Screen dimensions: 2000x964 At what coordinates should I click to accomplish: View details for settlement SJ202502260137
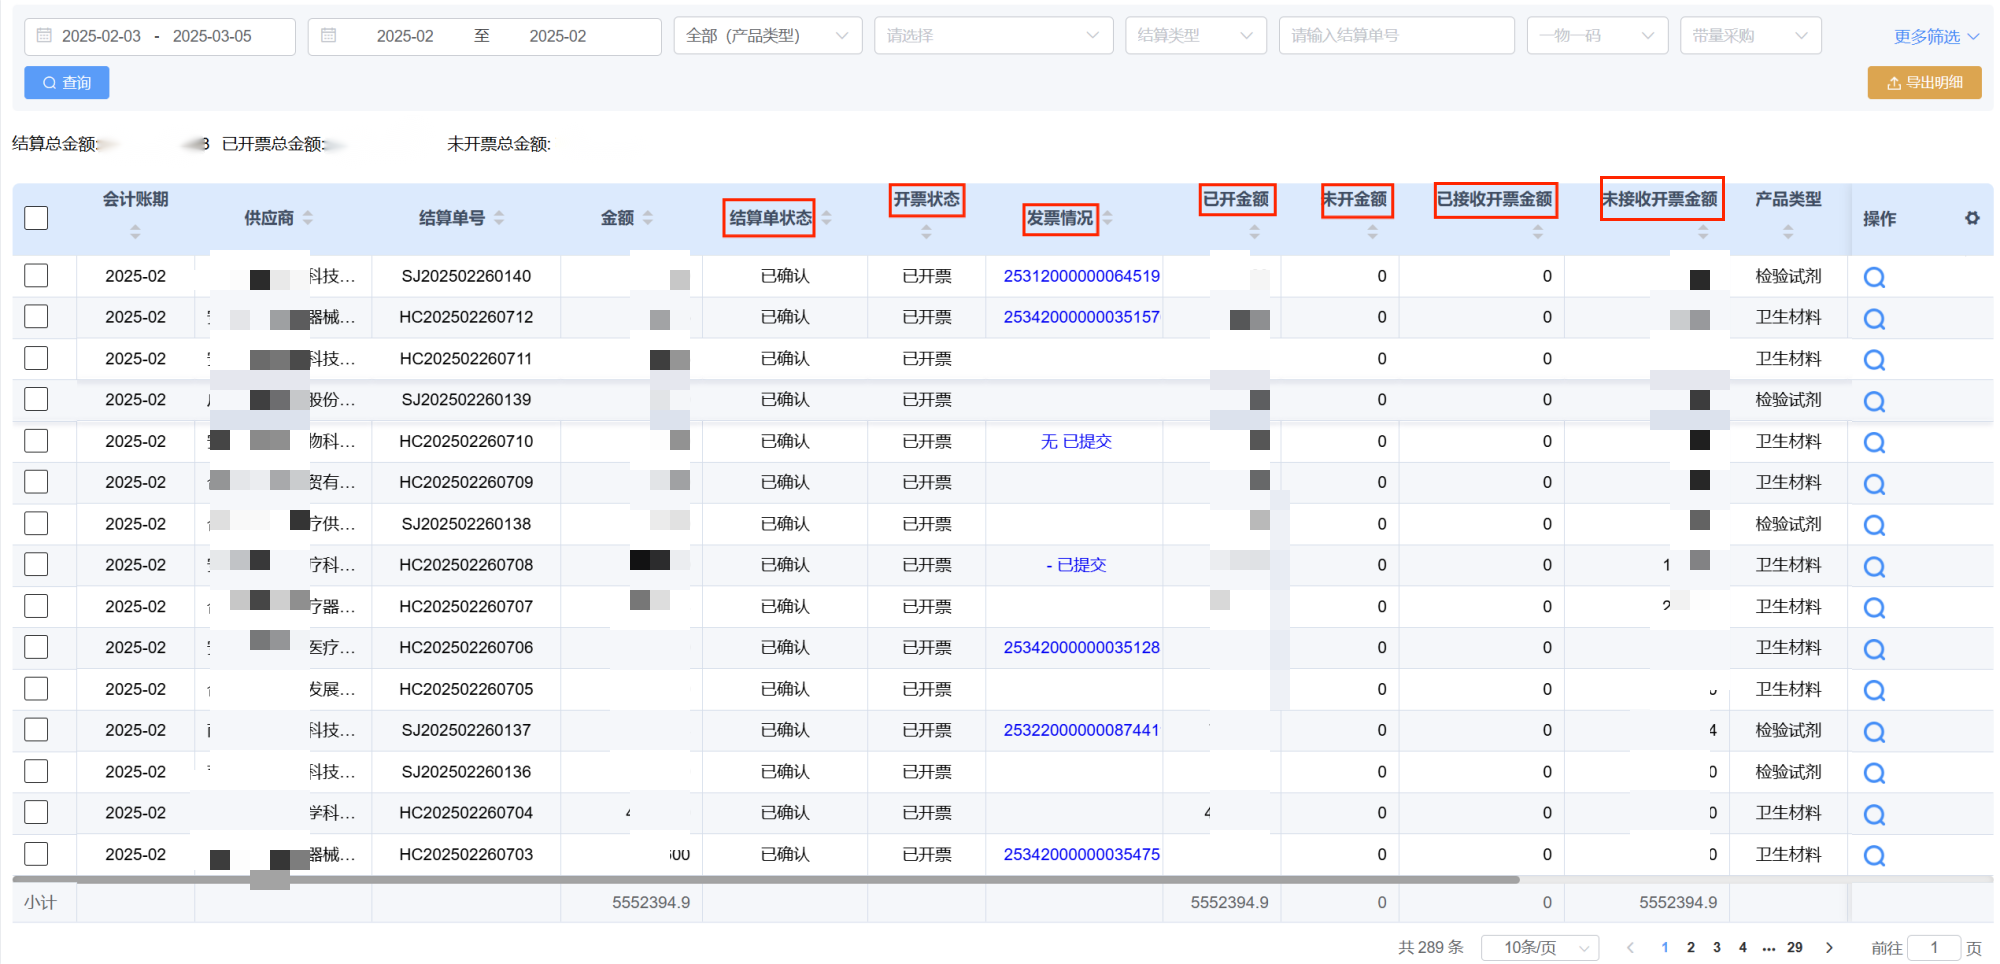[1874, 732]
